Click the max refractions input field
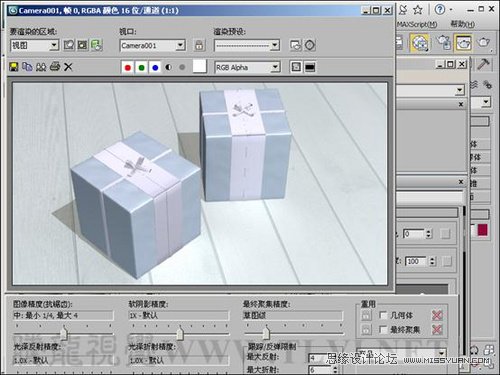 click(x=320, y=370)
